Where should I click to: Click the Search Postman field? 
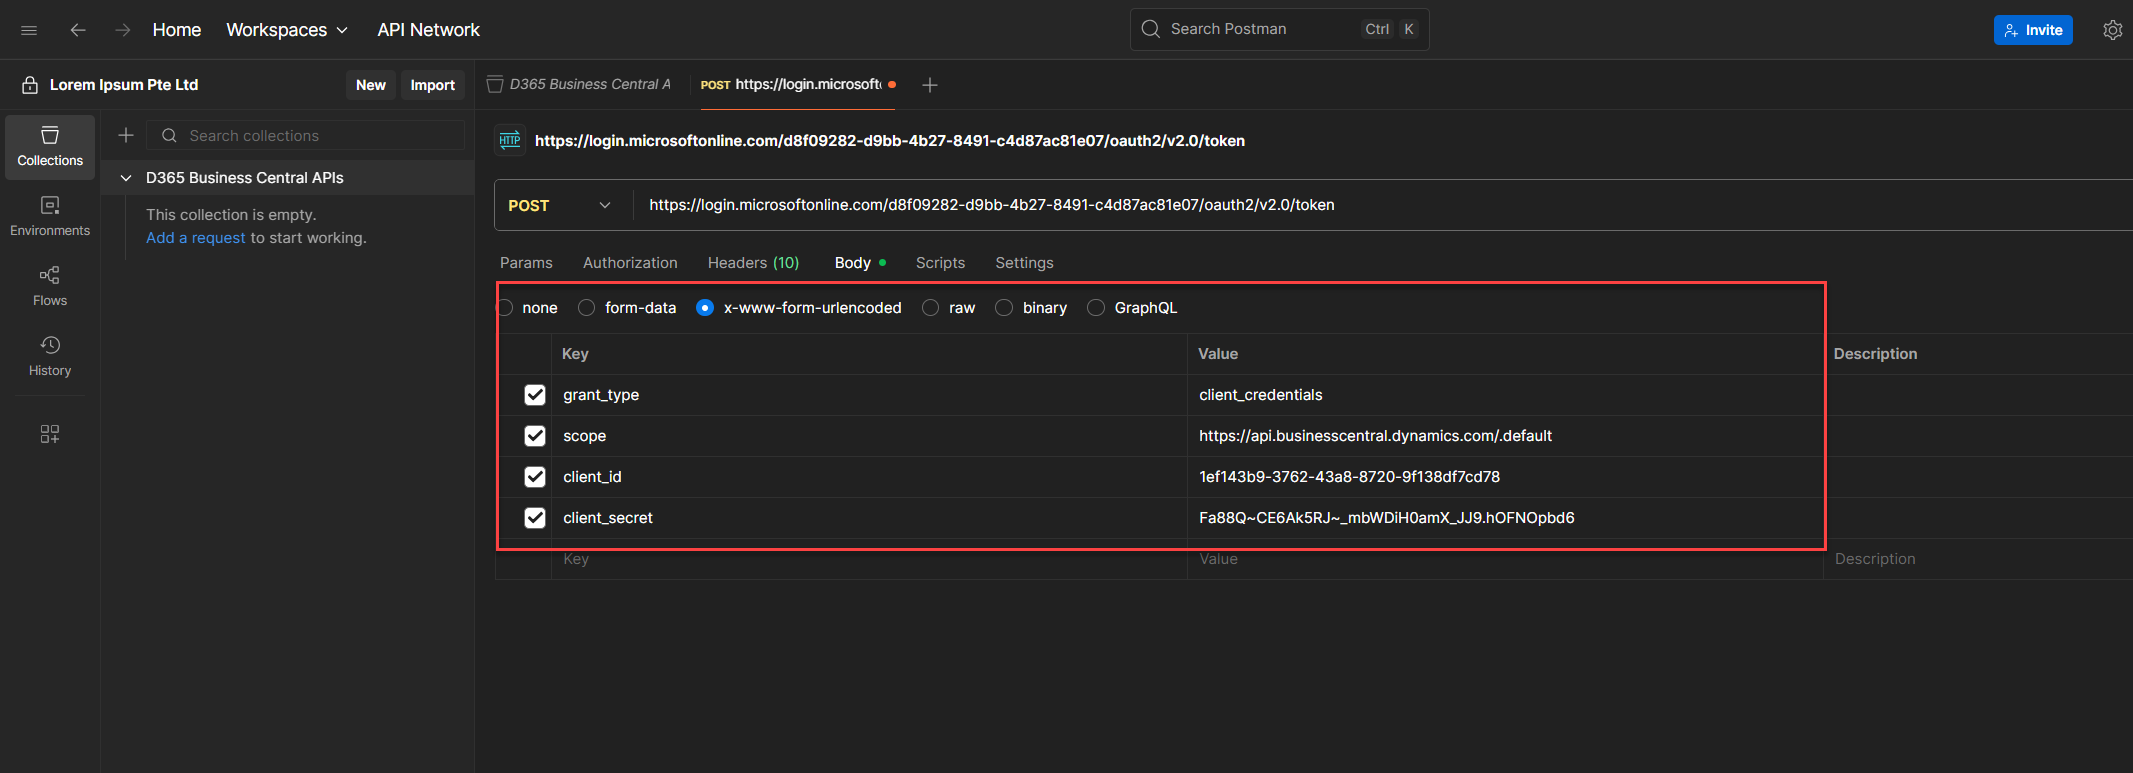pos(1279,29)
